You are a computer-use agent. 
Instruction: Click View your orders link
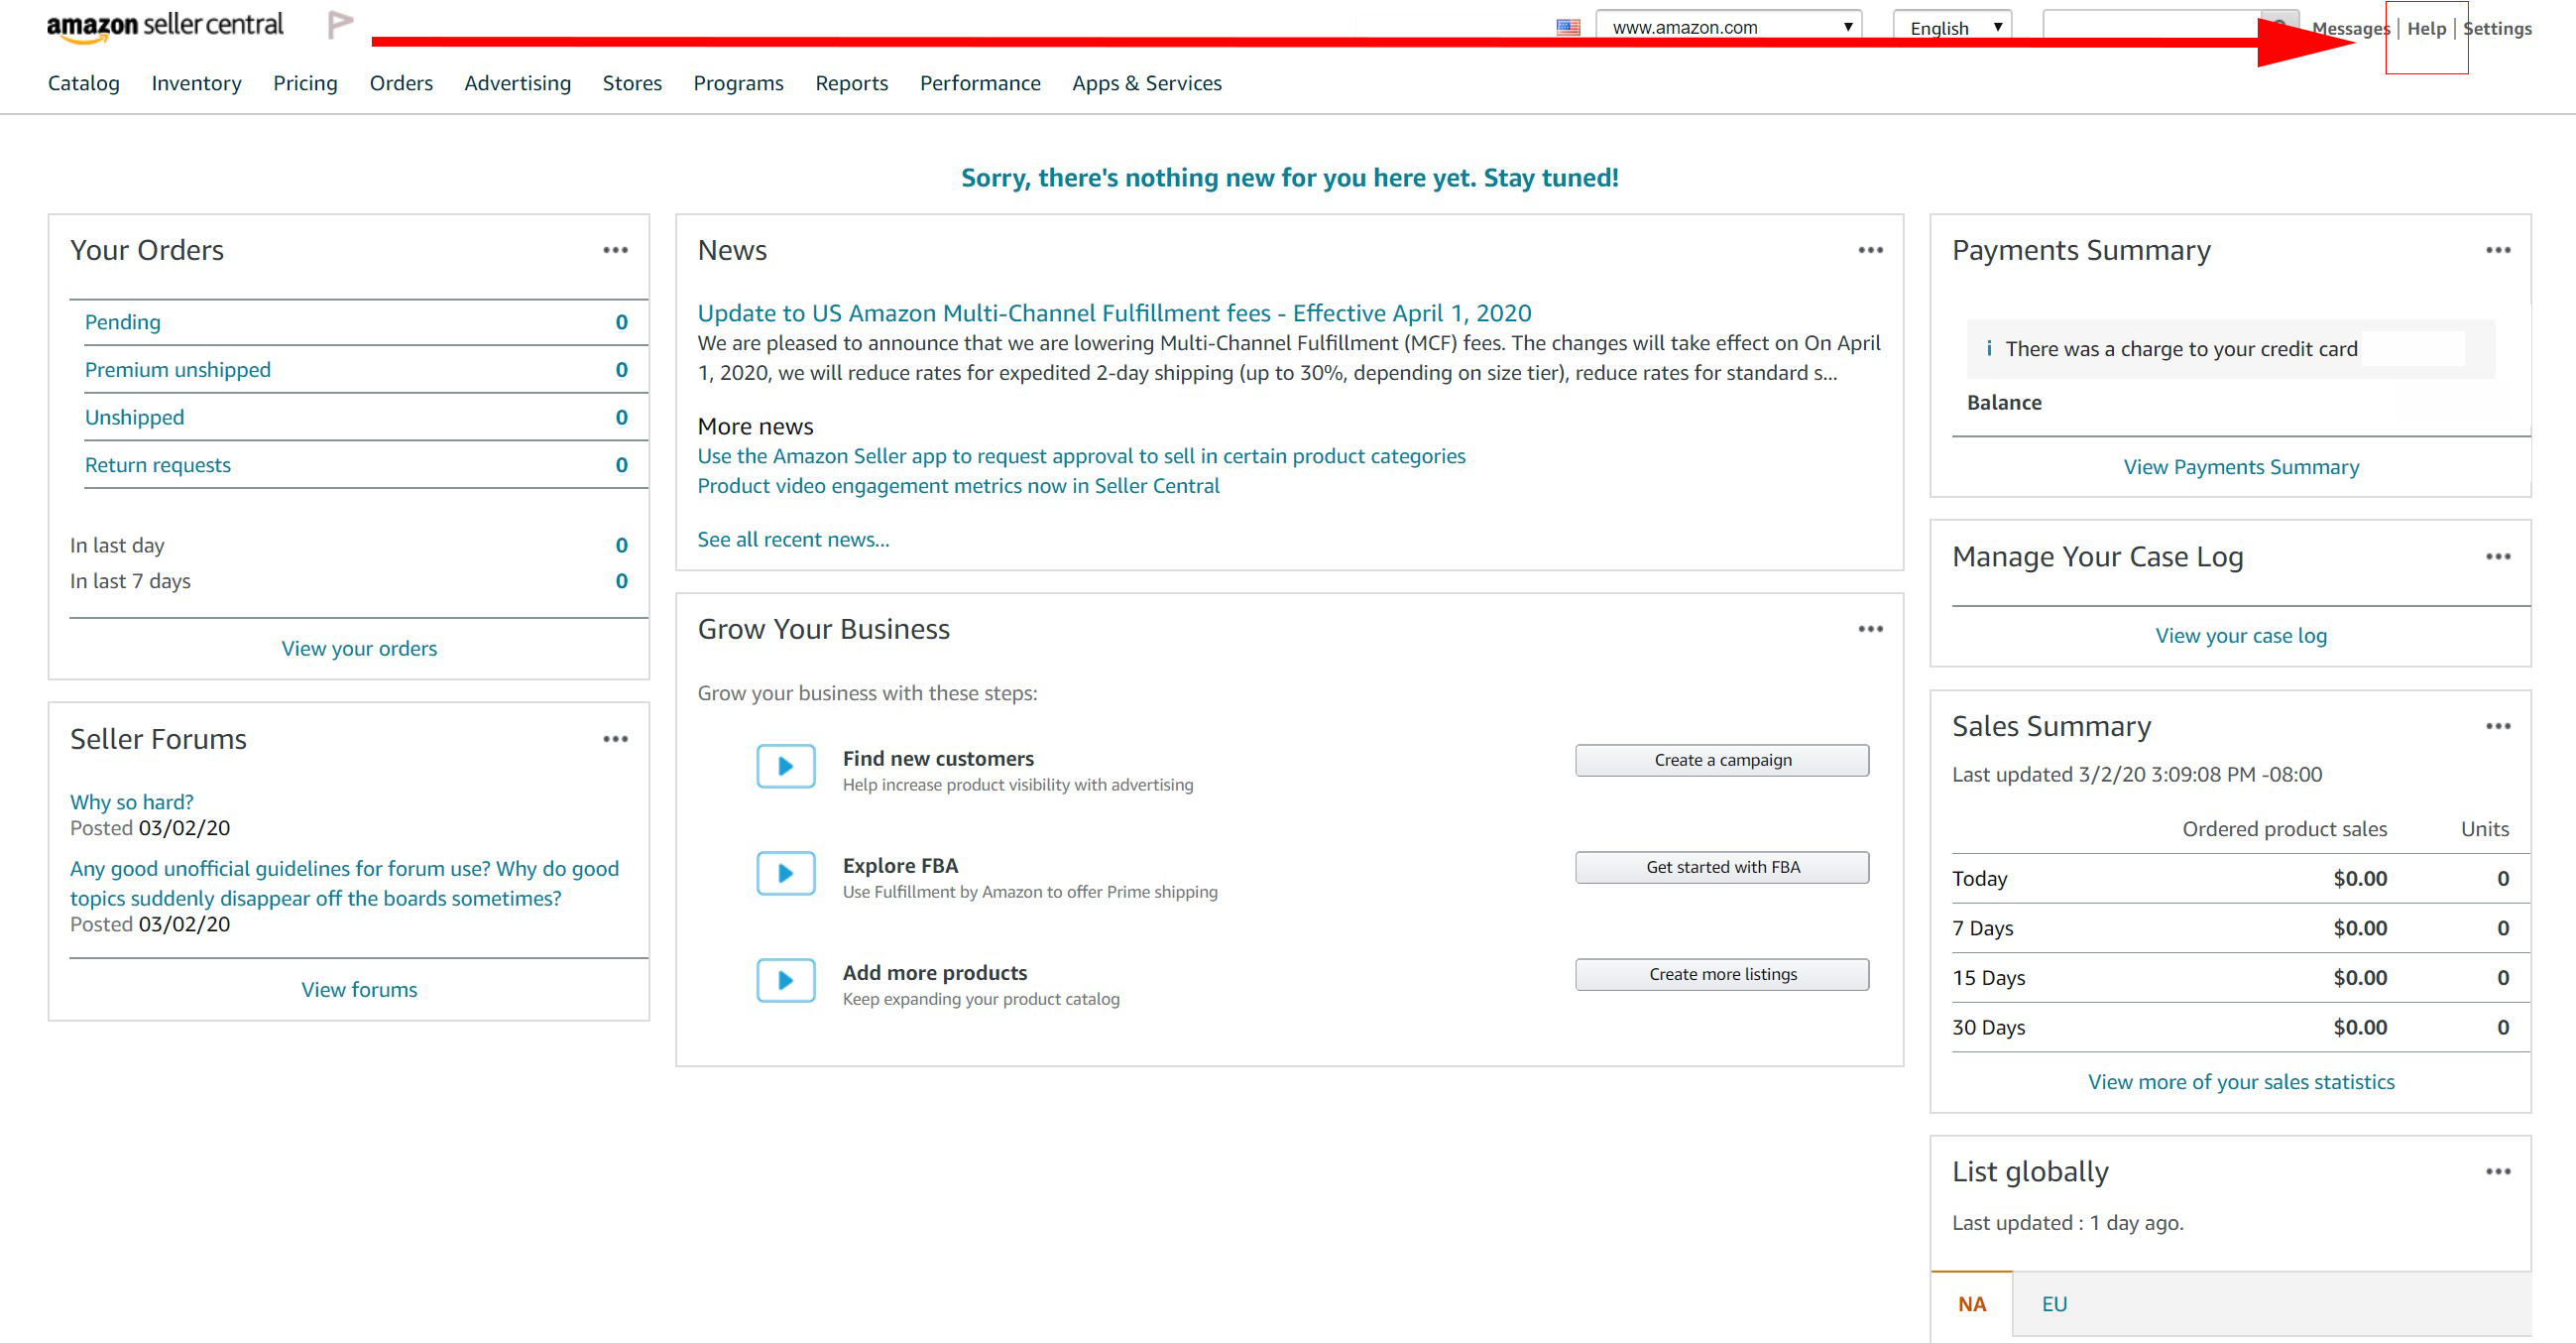click(360, 648)
